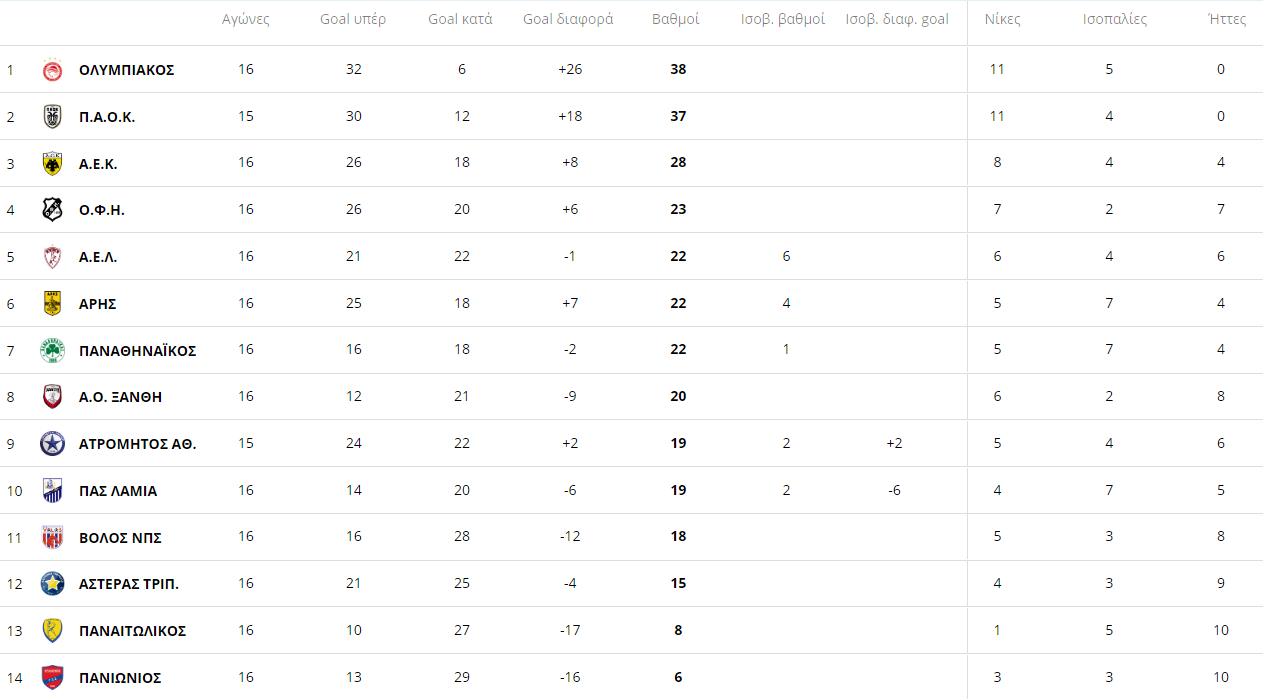The height and width of the screenshot is (699, 1263).
Task: Click the O.Φ.H. club badge
Action: coord(52,210)
